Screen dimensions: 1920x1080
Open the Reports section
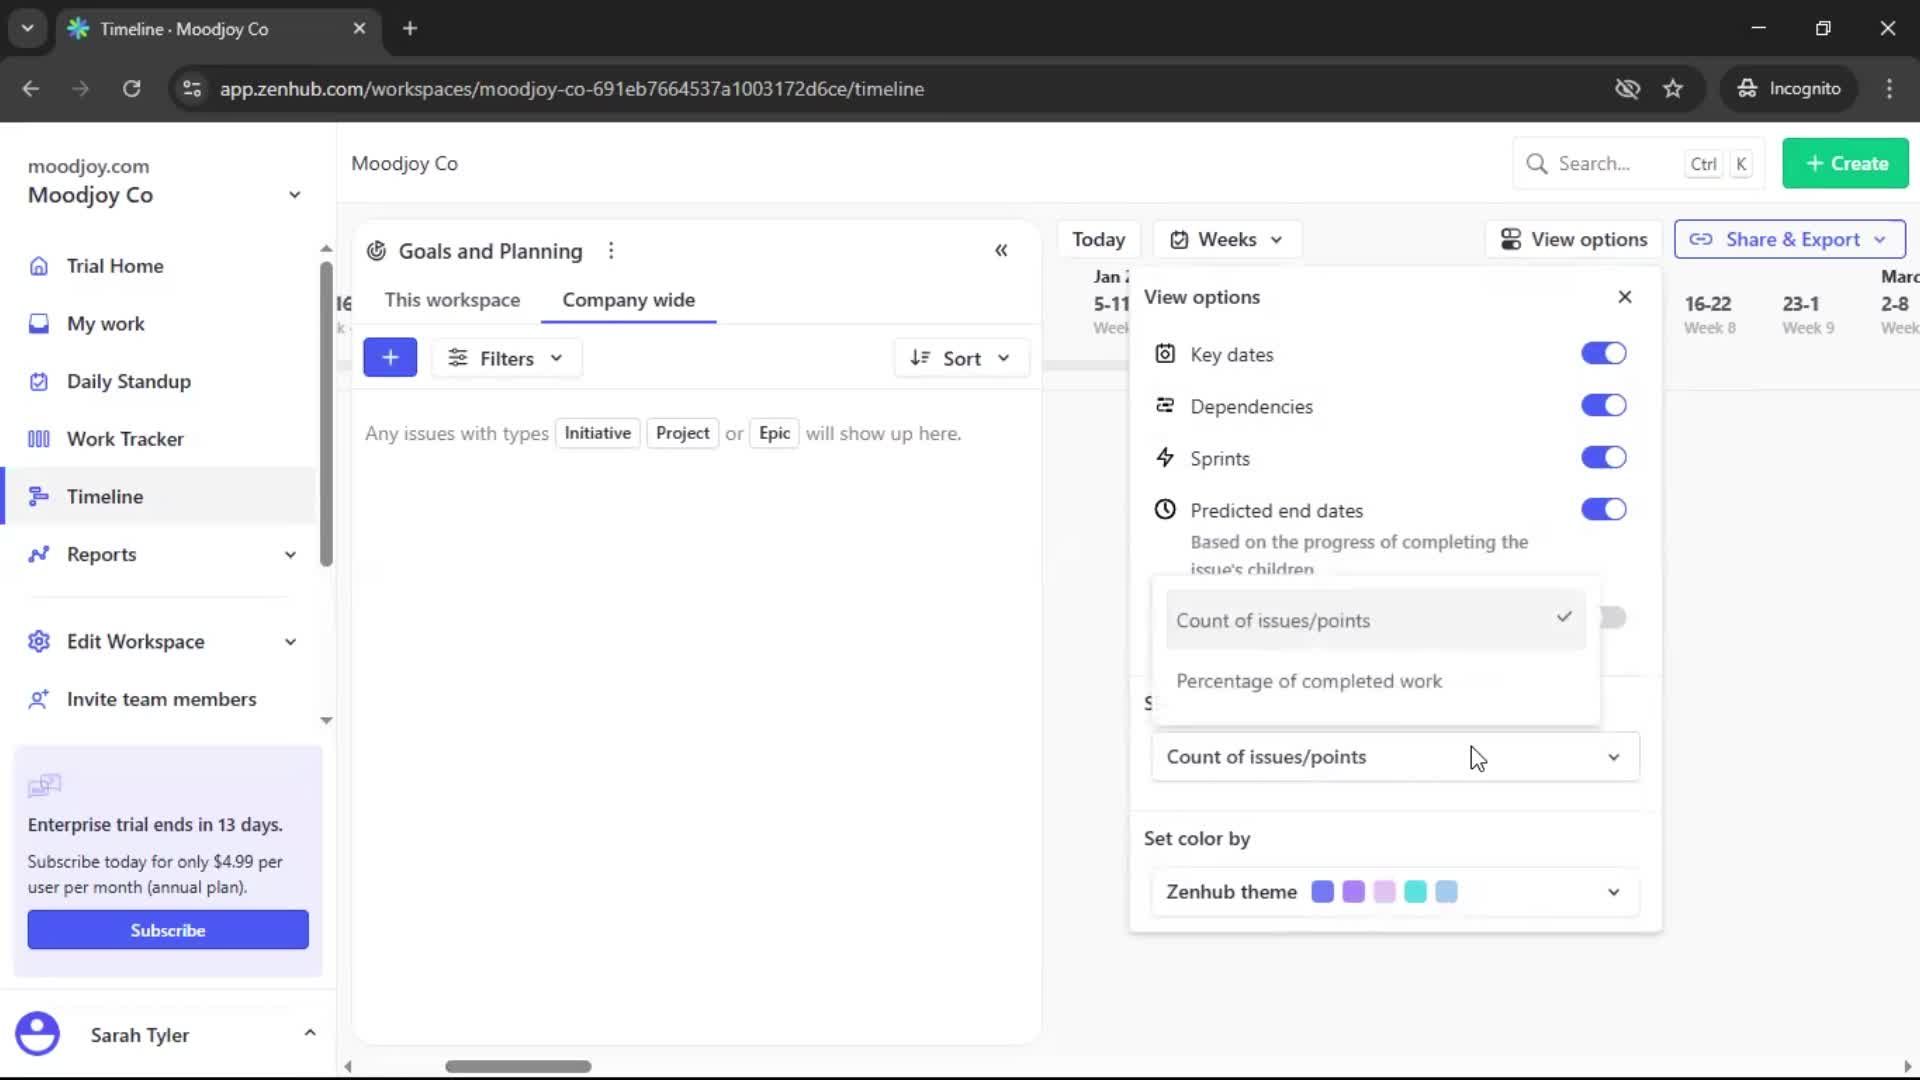[101, 554]
